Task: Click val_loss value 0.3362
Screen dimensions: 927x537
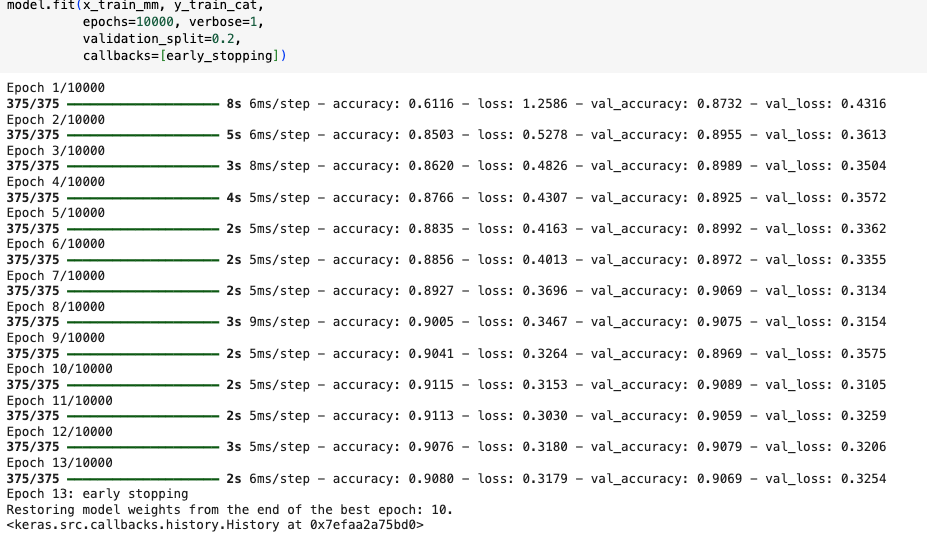Action: tap(863, 229)
